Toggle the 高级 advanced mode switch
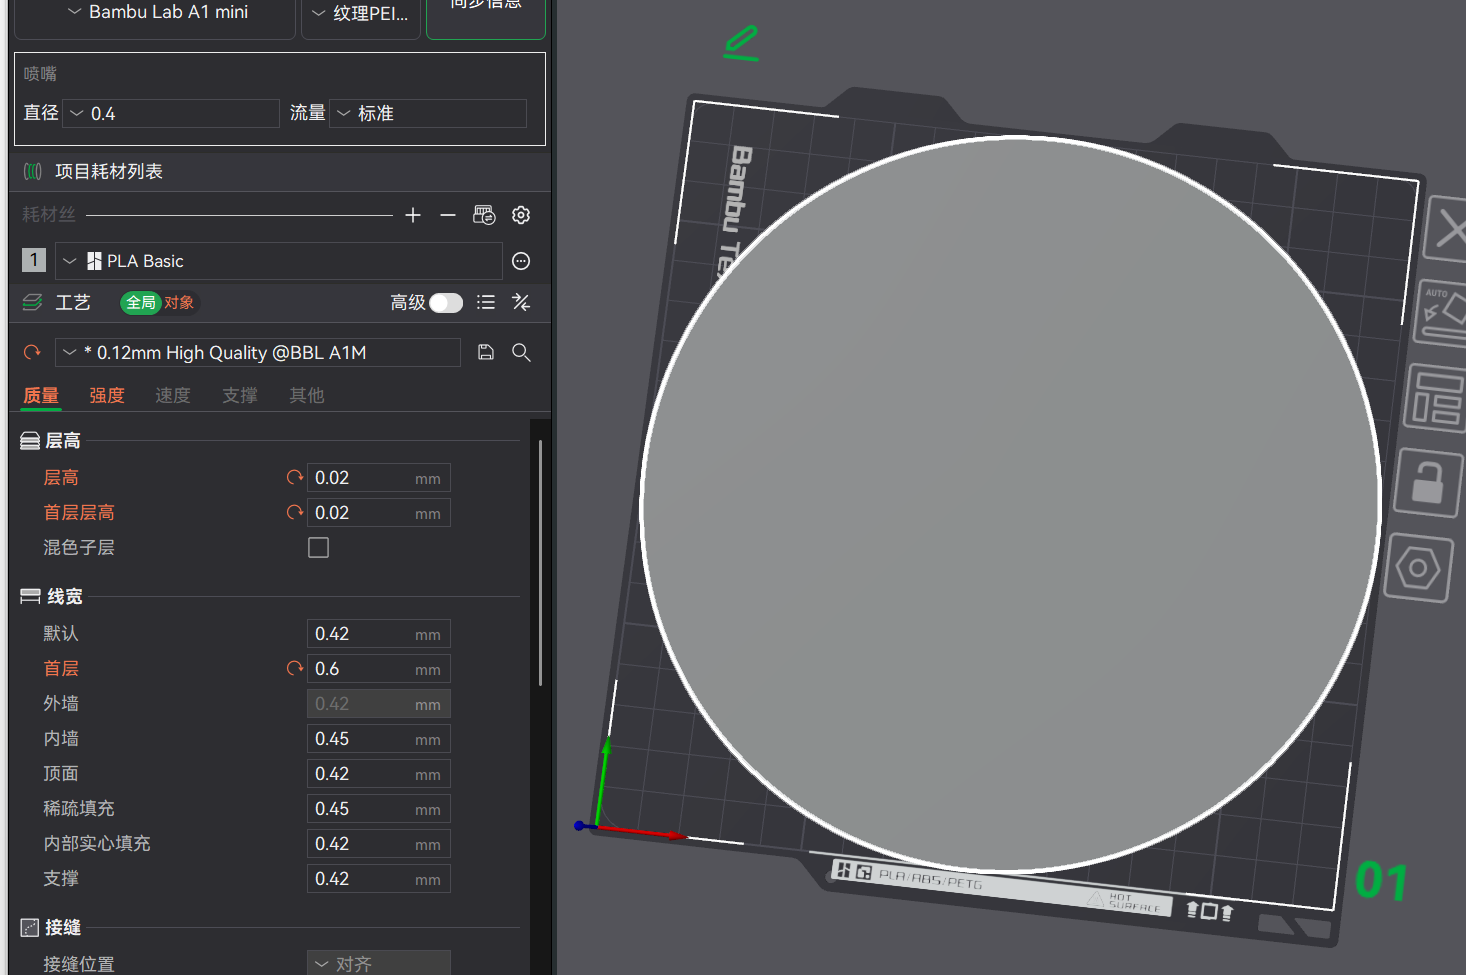1466x975 pixels. [x=446, y=303]
